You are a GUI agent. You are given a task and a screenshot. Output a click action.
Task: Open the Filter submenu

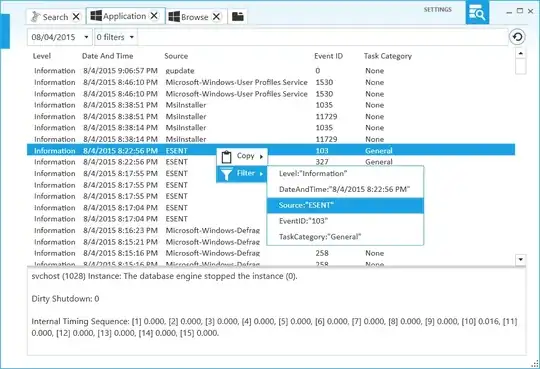(242, 173)
